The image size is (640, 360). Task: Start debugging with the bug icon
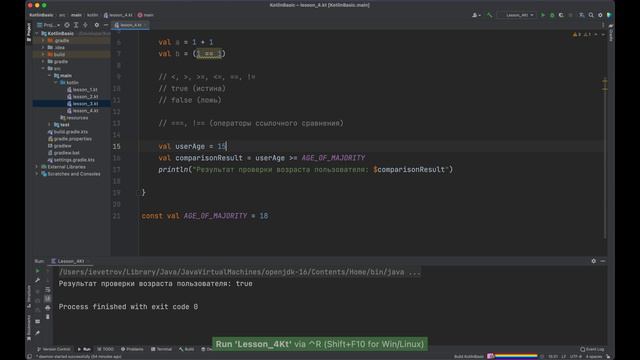coord(552,15)
